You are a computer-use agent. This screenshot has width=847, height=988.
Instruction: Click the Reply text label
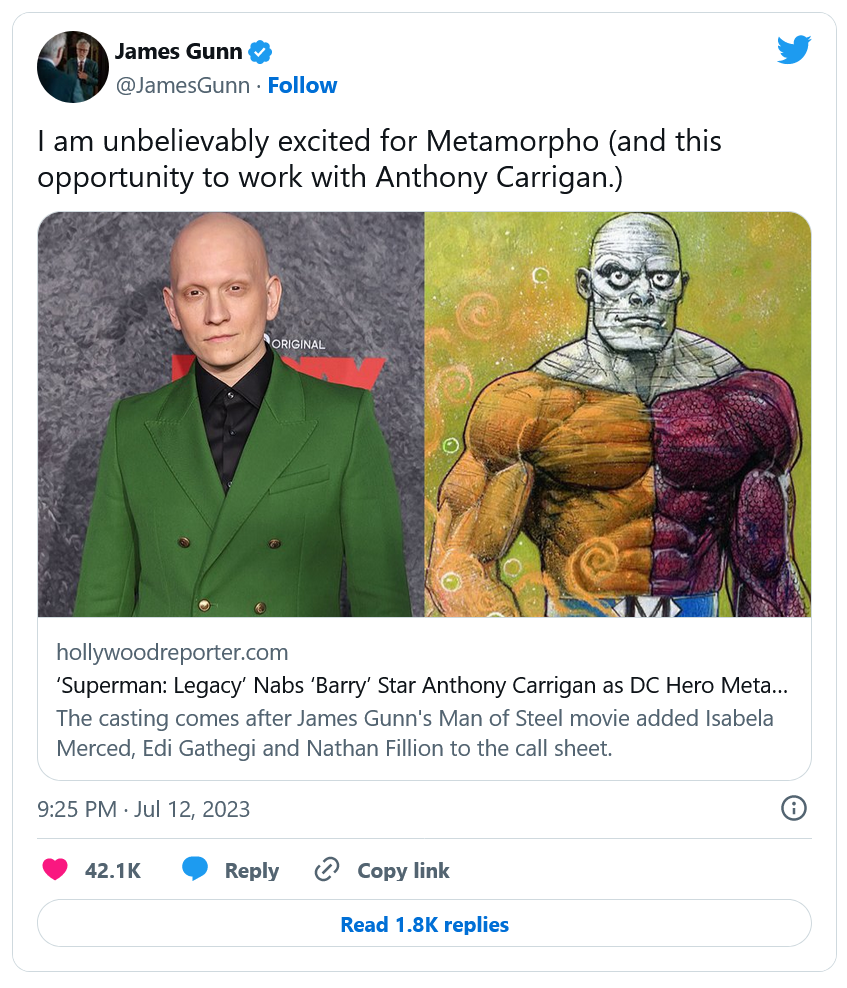click(x=251, y=871)
